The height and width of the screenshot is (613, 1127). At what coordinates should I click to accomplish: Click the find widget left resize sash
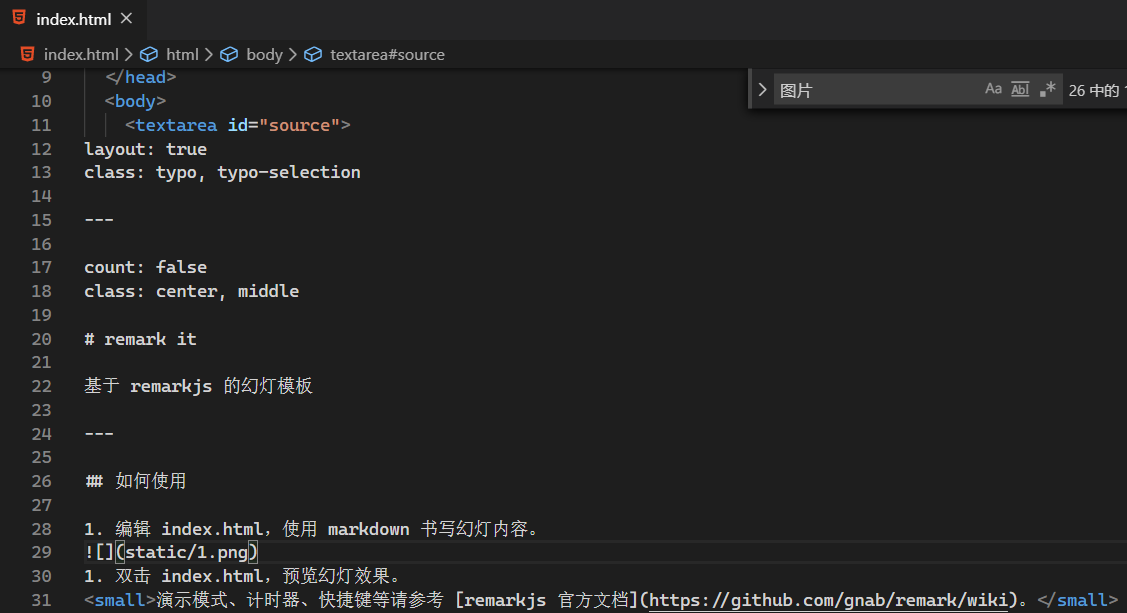point(750,89)
